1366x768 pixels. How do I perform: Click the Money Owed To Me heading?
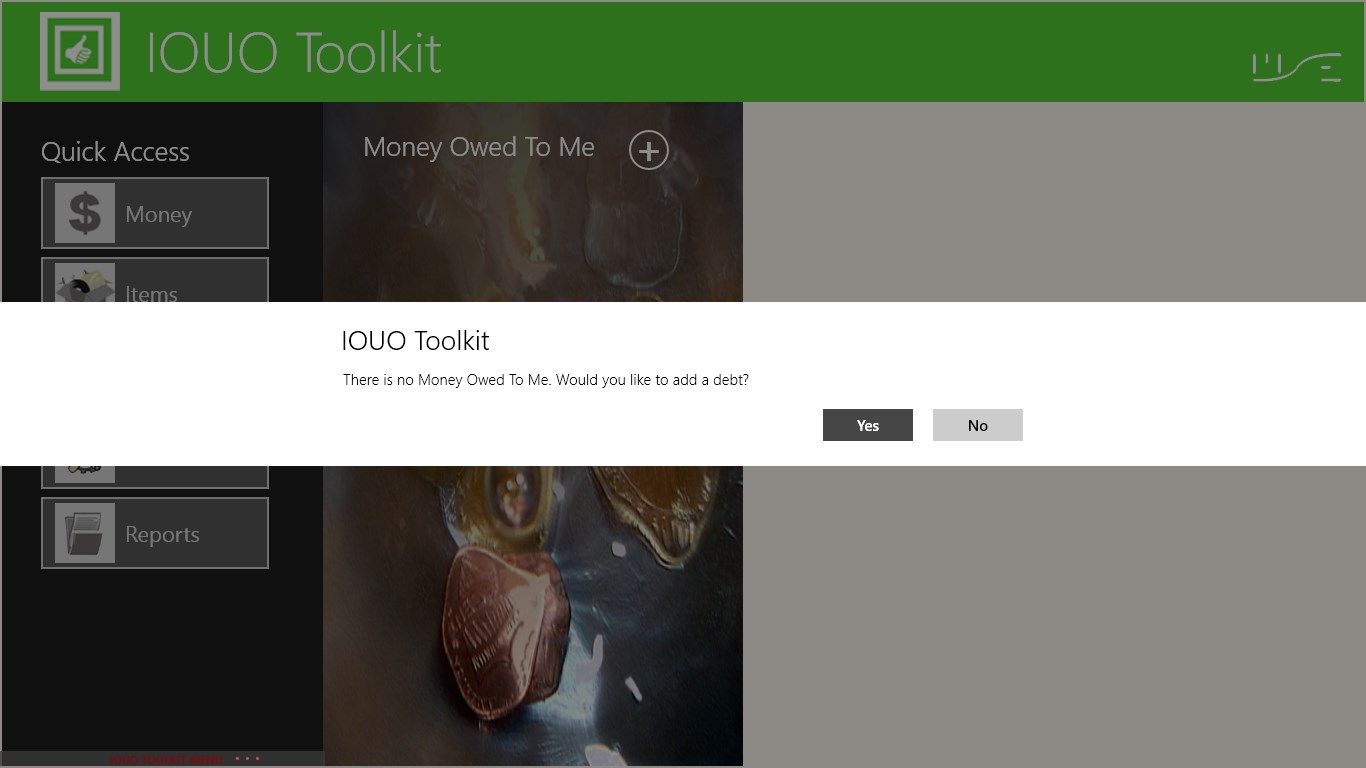[x=478, y=148]
